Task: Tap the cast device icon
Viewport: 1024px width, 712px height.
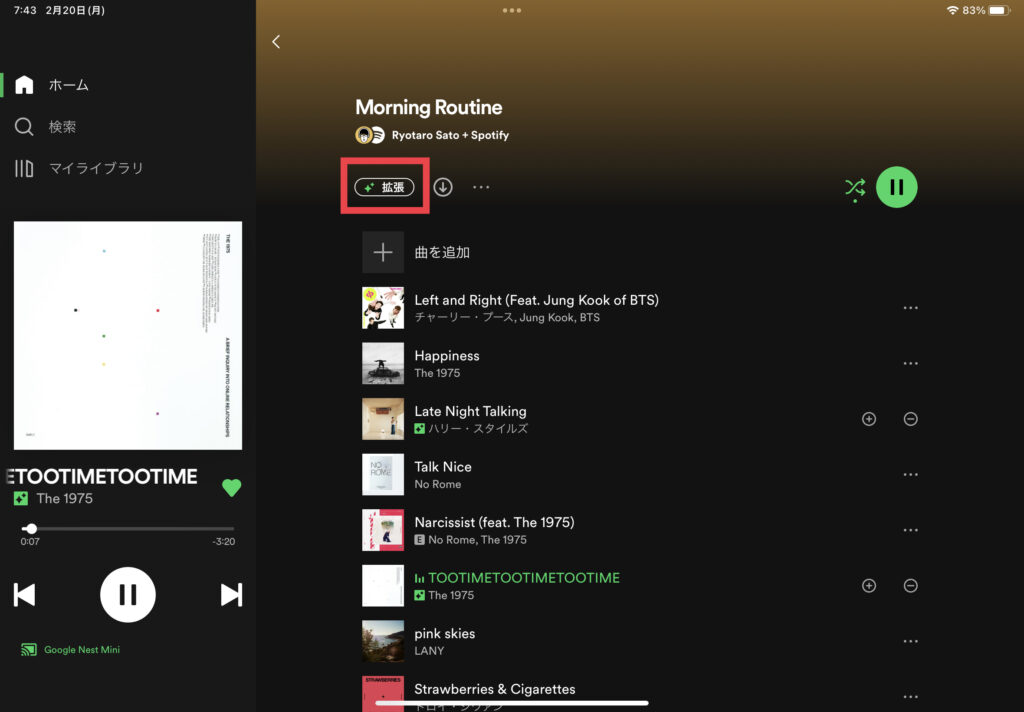Action: pyautogui.click(x=28, y=649)
